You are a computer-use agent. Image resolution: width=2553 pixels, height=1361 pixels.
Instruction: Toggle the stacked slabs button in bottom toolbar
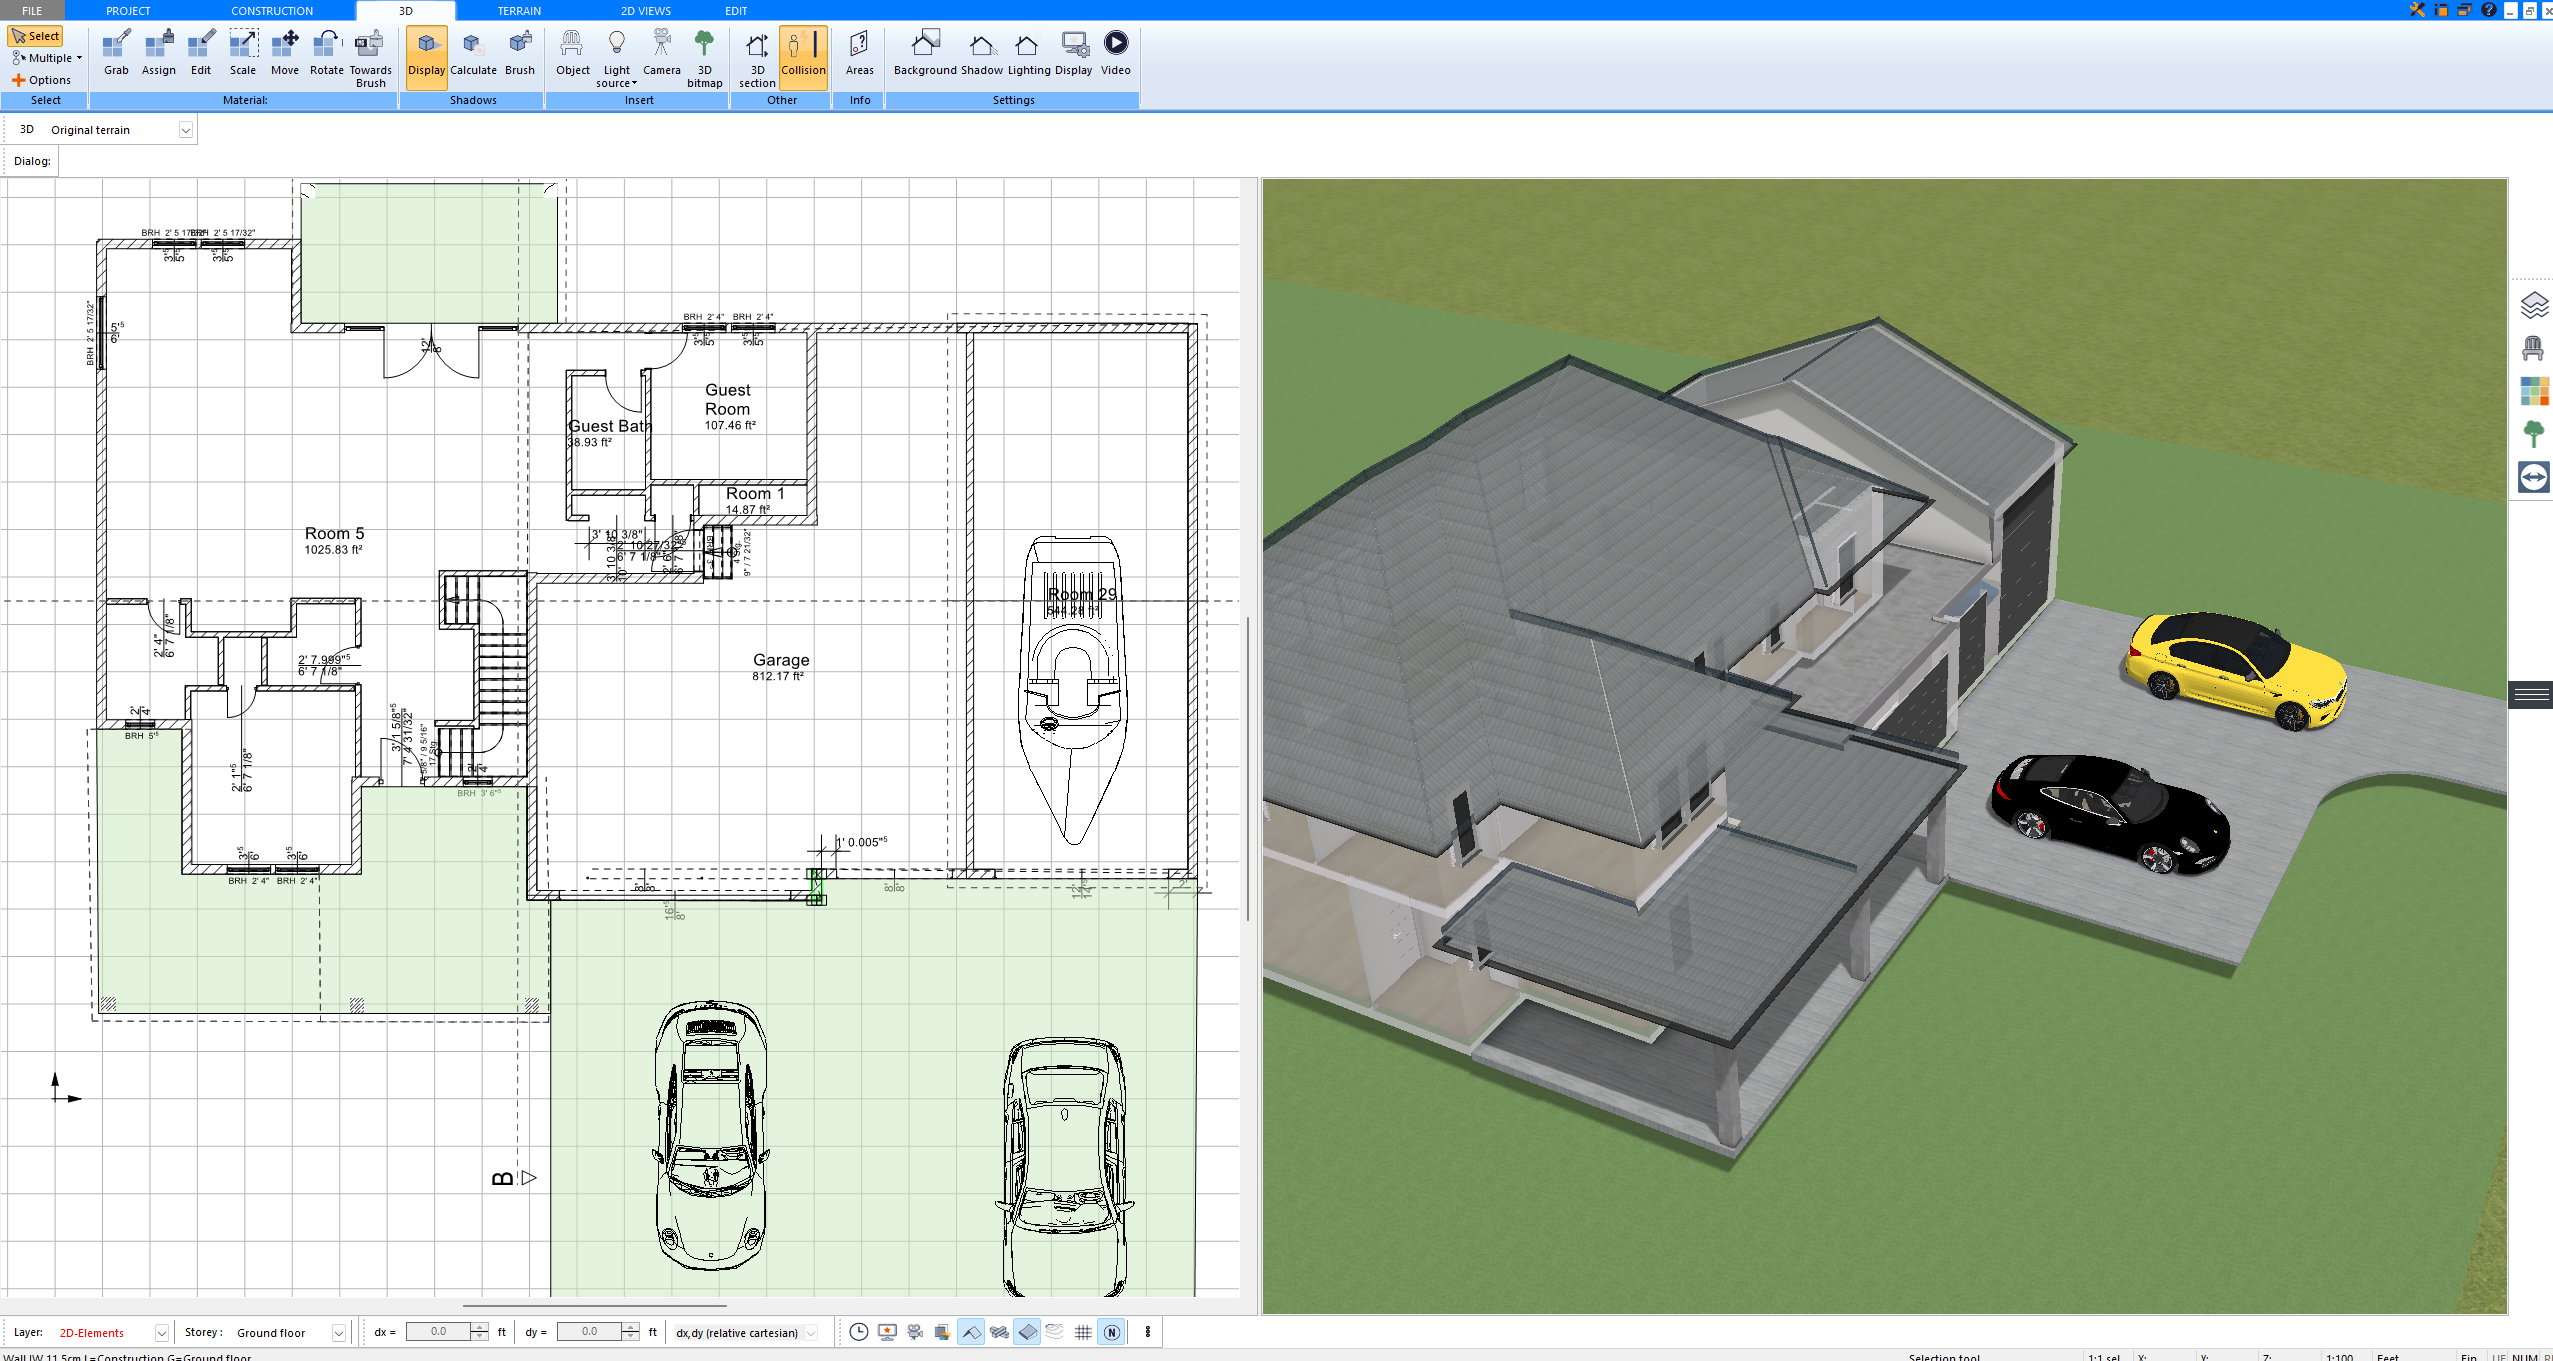click(999, 1332)
